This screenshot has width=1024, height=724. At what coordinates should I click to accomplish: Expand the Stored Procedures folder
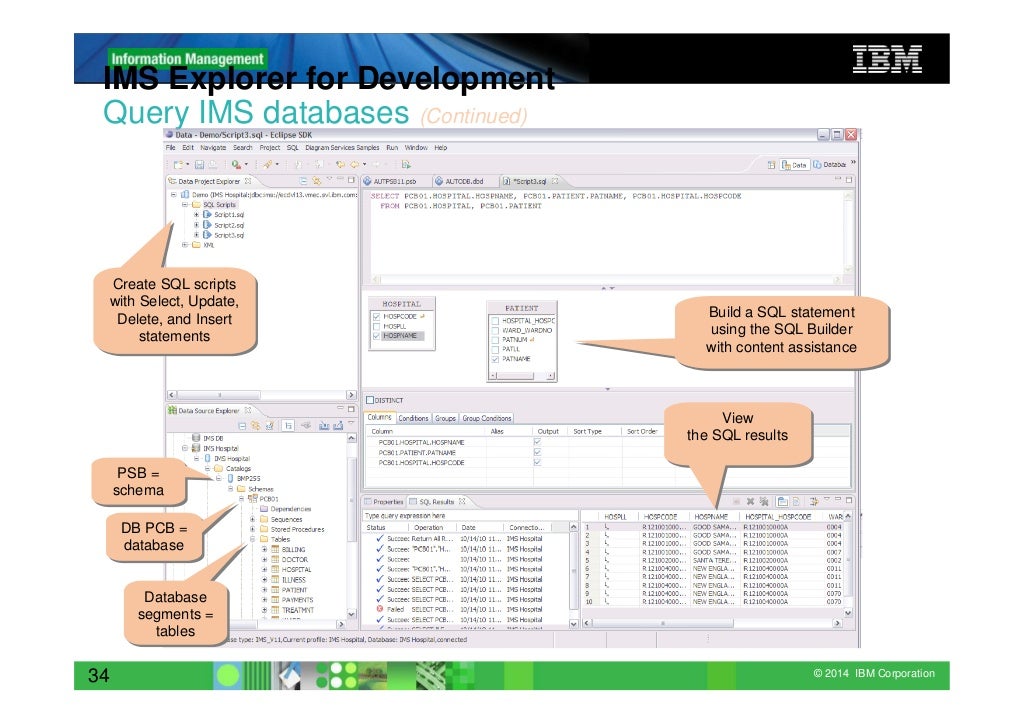coord(253,529)
